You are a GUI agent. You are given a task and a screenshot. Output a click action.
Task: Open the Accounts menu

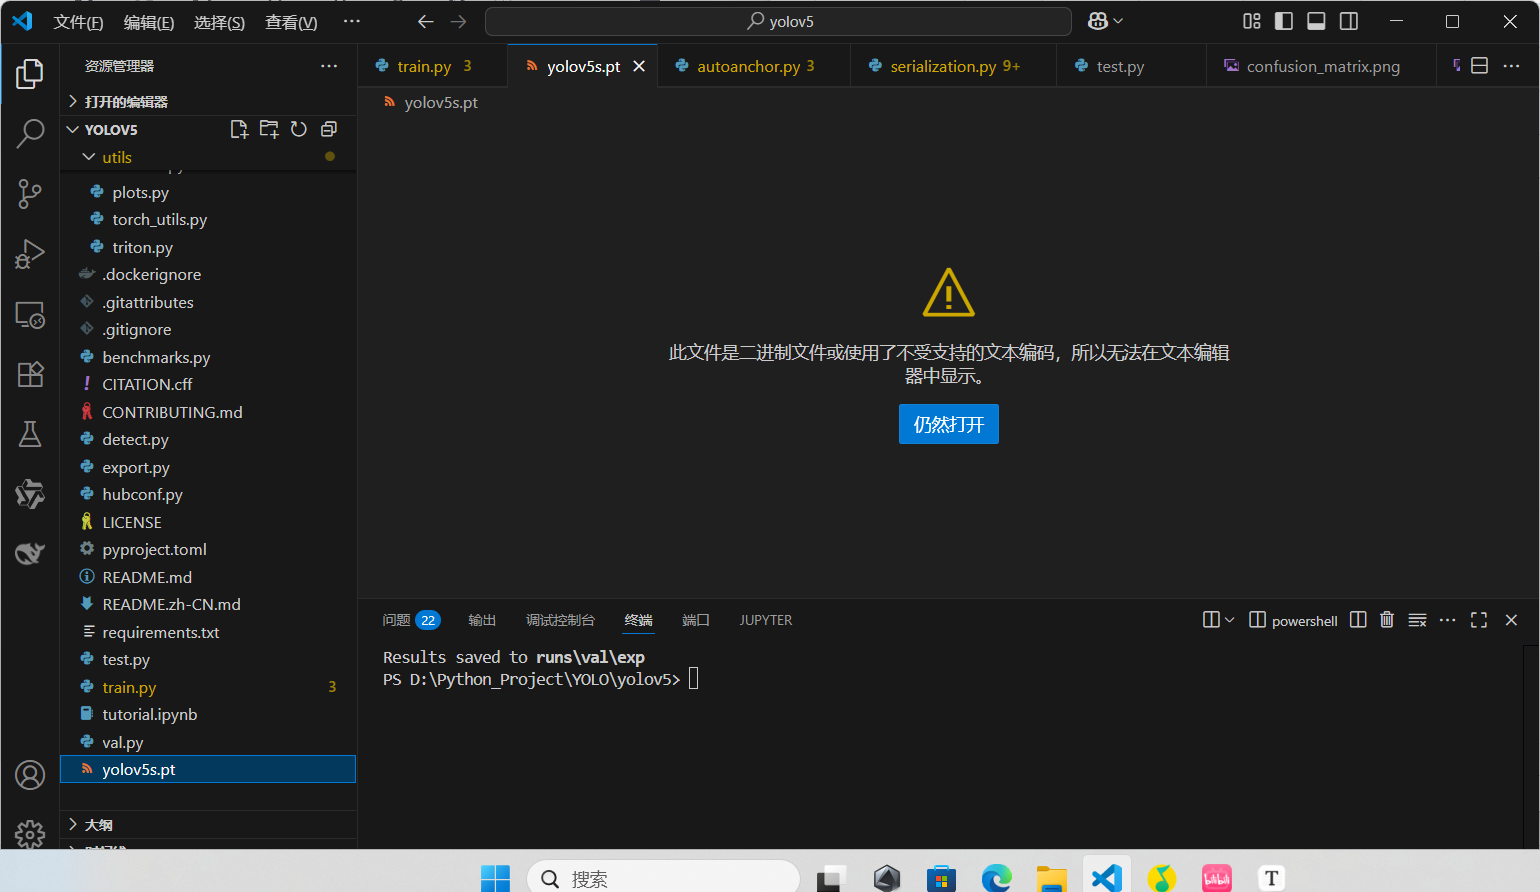[x=30, y=775]
